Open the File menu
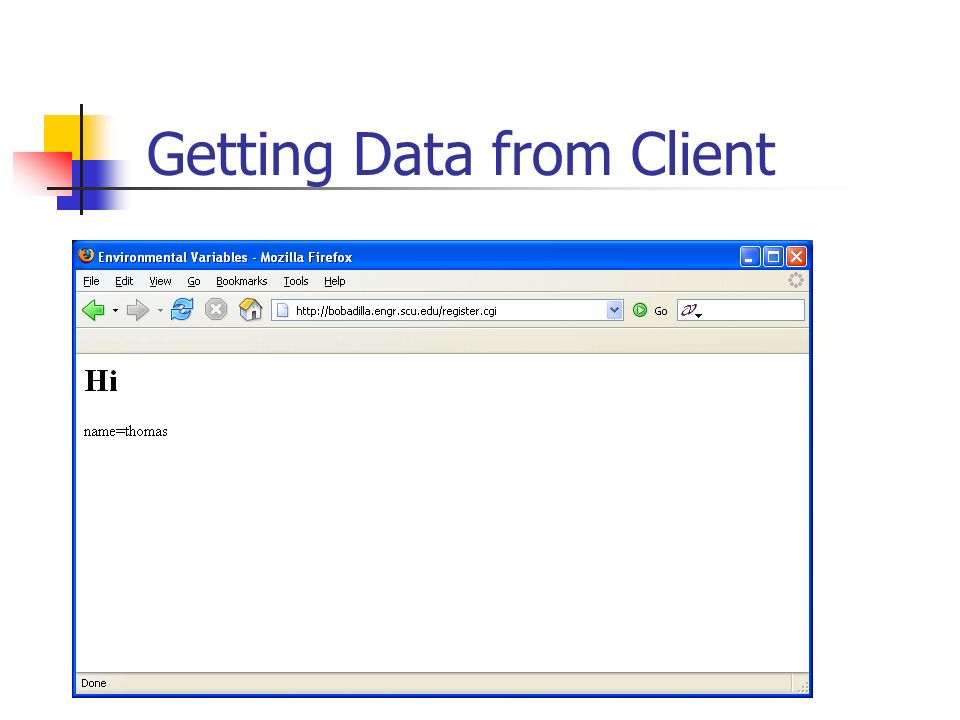 [91, 281]
